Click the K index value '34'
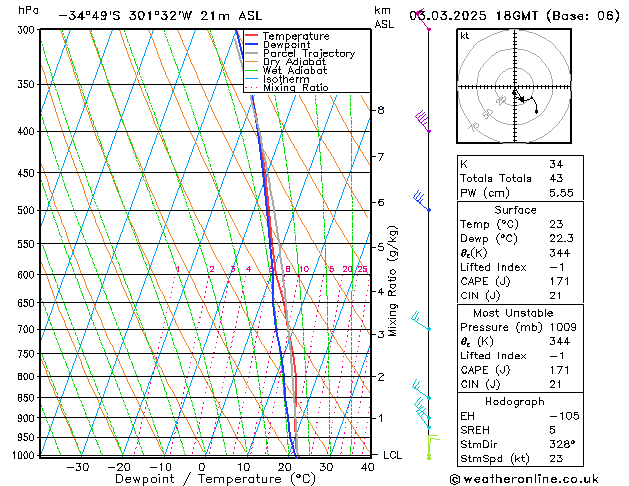 [x=556, y=164]
